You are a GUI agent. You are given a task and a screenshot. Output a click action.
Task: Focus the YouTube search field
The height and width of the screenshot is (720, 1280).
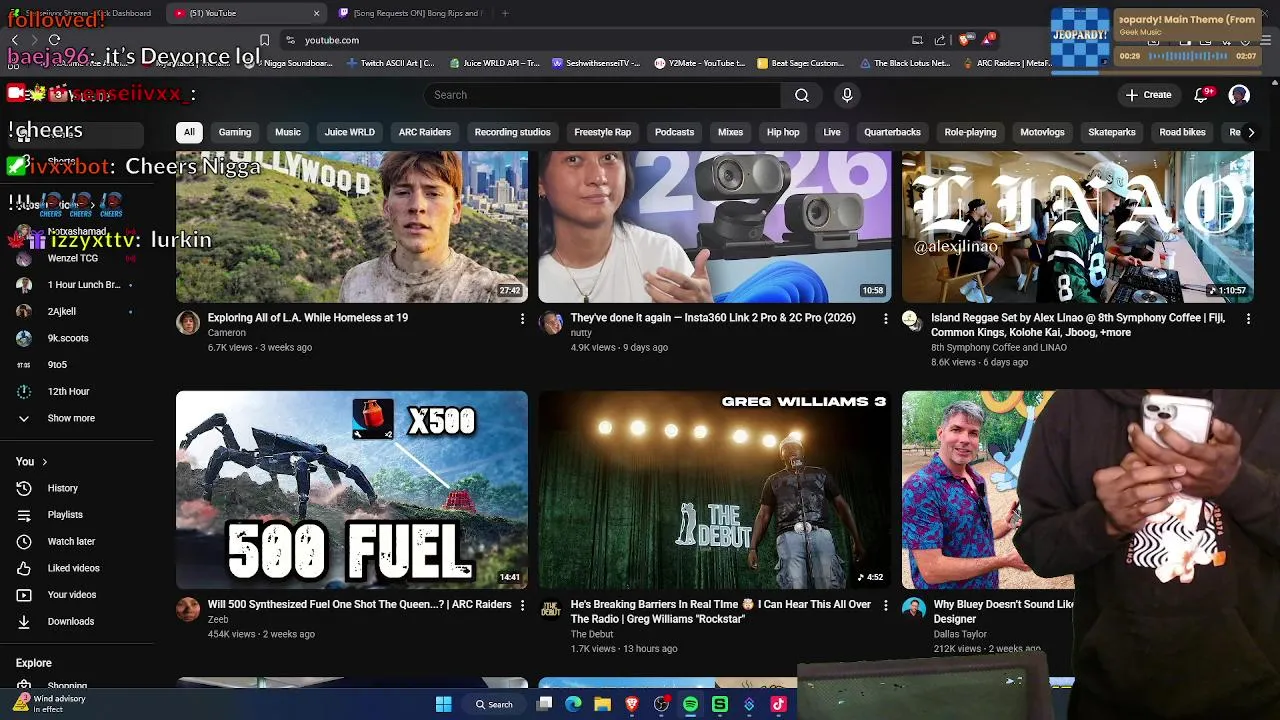[x=603, y=95]
